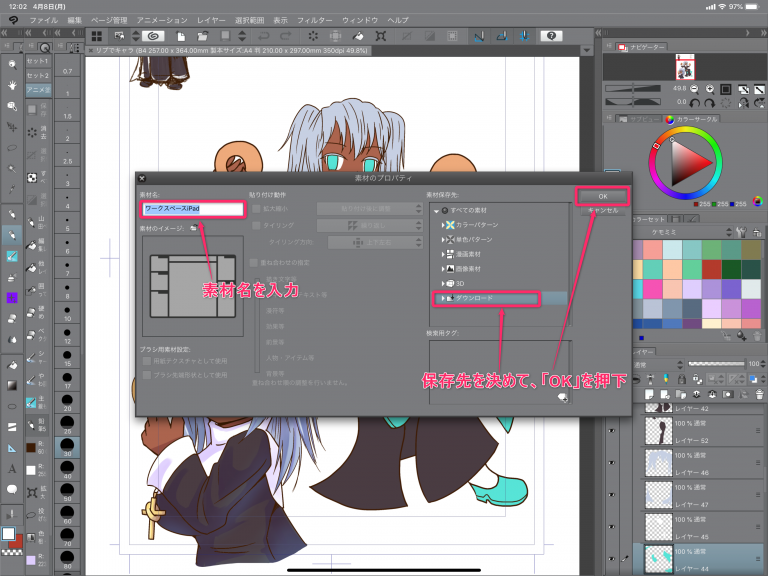Image resolution: width=768 pixels, height=576 pixels.
Task: Enable the 拡大縮小 checkbox
Action: [x=256, y=209]
